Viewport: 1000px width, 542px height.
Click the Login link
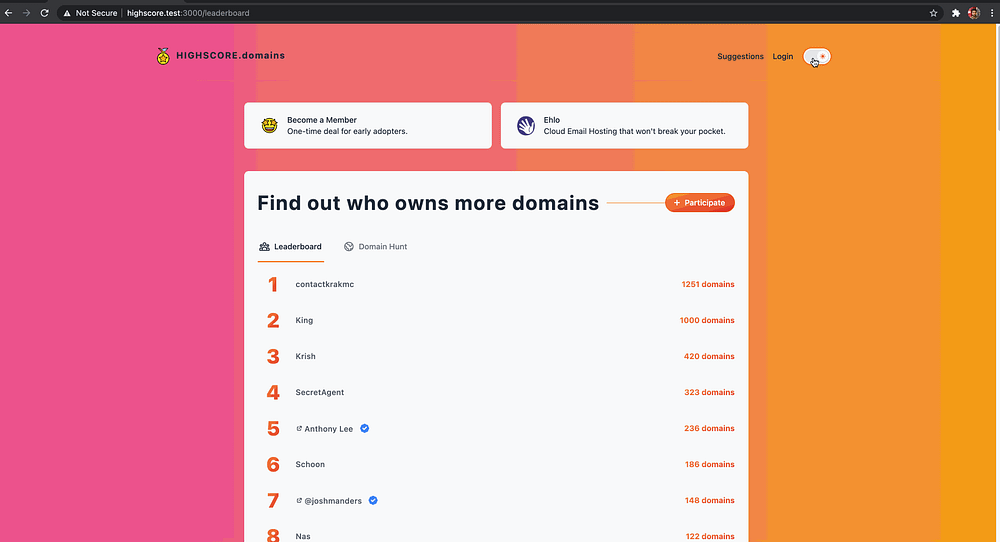(782, 57)
